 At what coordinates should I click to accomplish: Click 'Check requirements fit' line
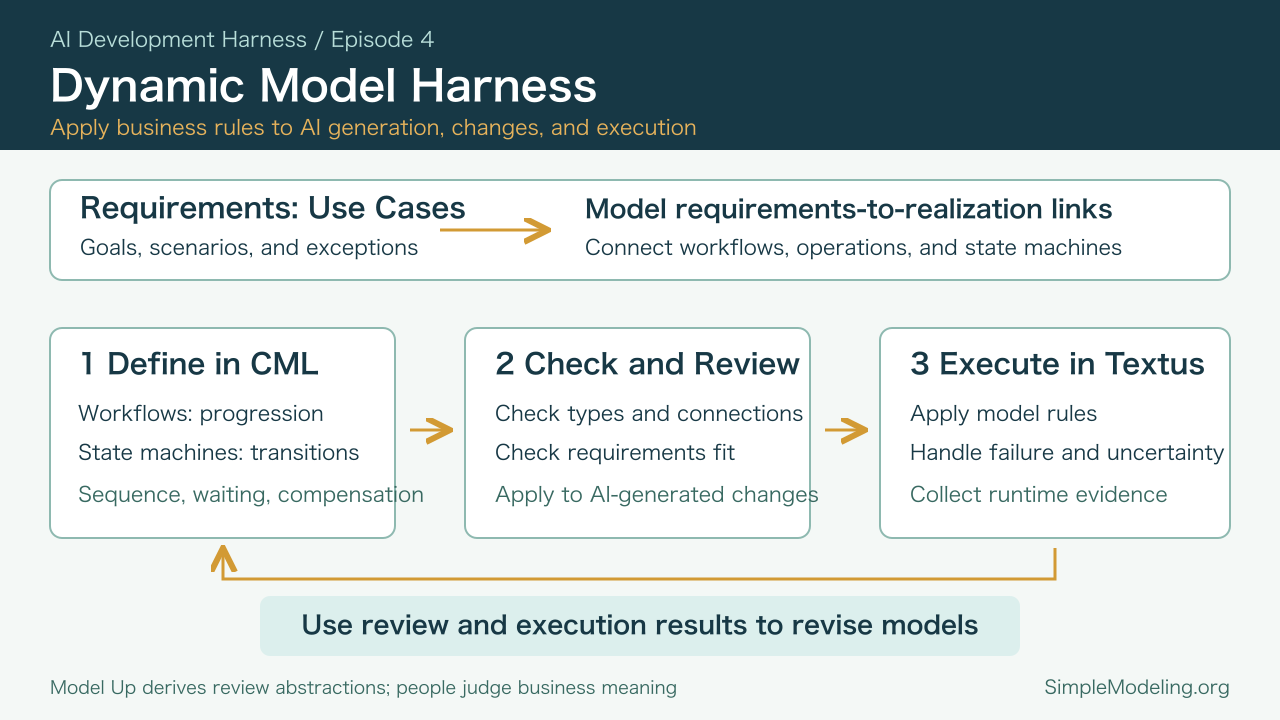(x=615, y=453)
